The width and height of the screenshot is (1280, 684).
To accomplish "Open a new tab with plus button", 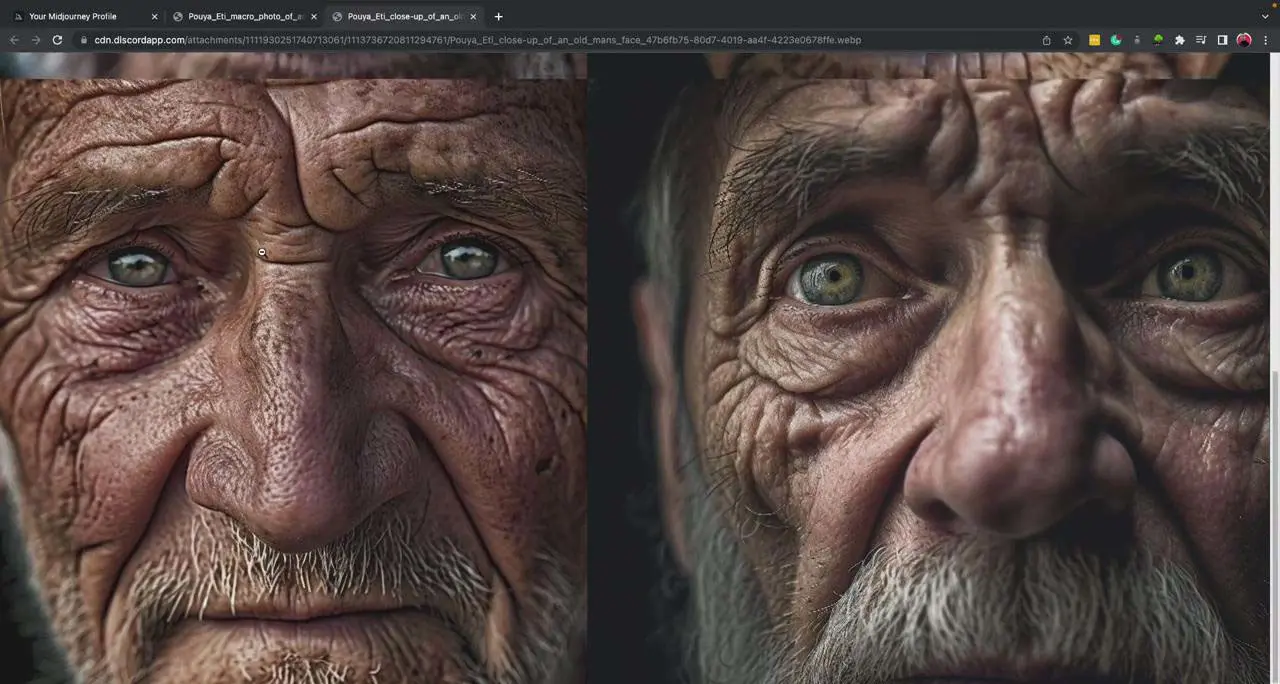I will coord(498,16).
